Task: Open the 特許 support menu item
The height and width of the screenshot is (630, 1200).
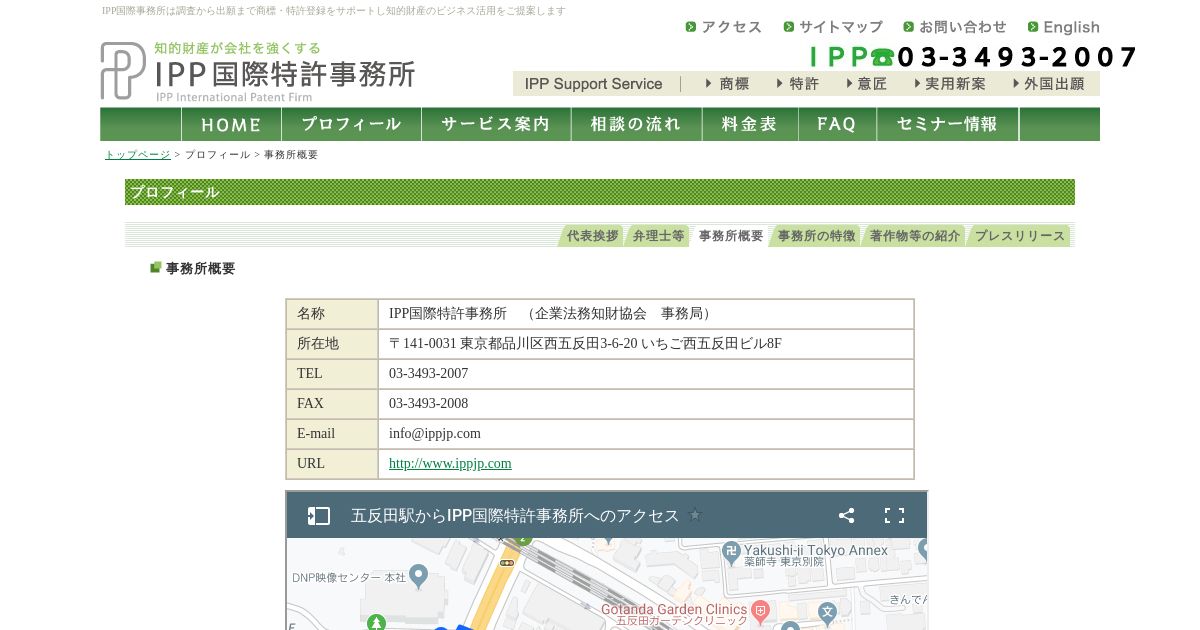Action: [797, 84]
